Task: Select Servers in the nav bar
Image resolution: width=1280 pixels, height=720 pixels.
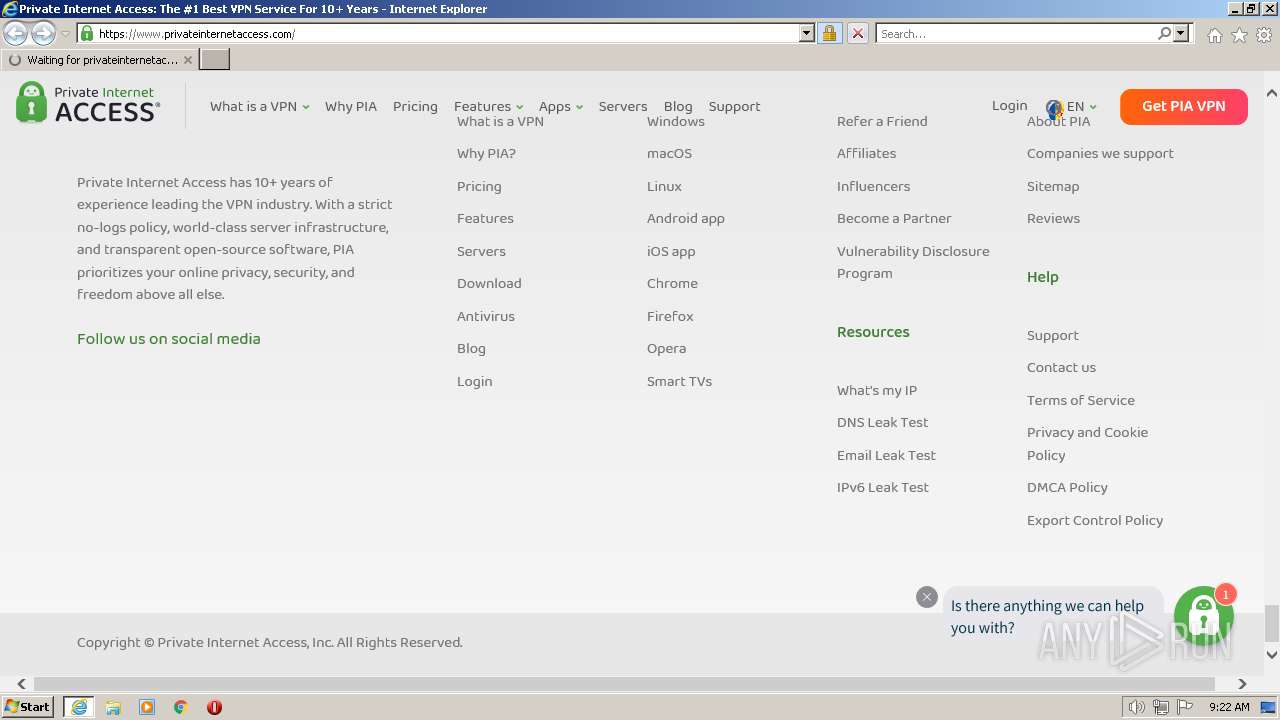Action: [622, 106]
